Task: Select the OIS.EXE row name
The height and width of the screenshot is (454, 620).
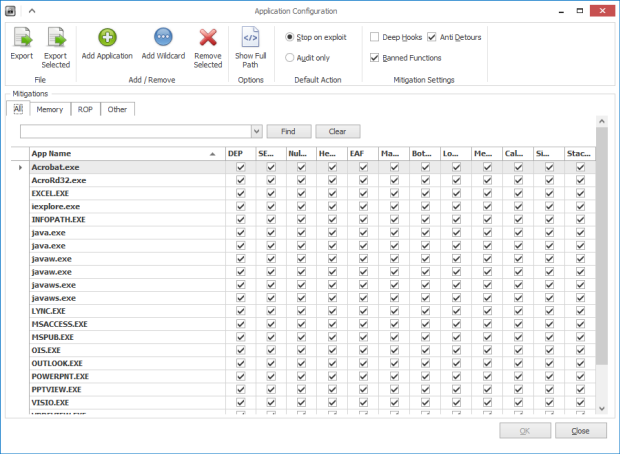Action: [46, 350]
